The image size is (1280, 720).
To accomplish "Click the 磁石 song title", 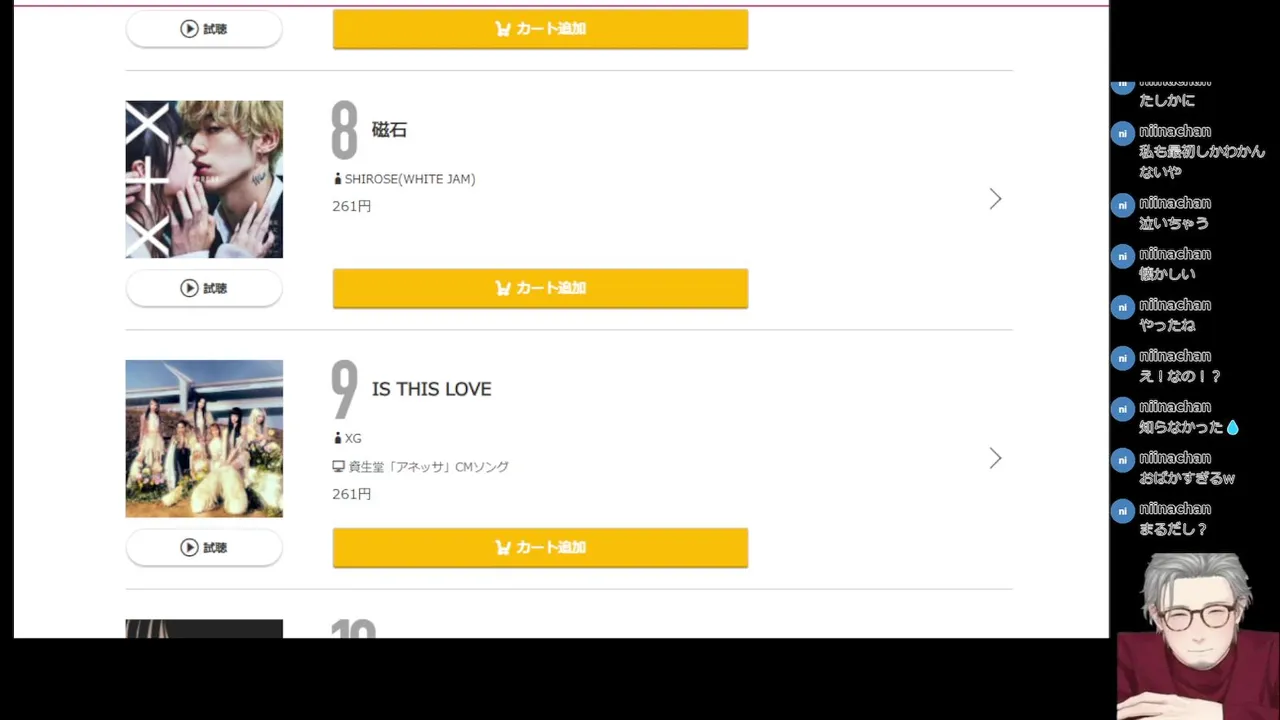I will (x=389, y=130).
